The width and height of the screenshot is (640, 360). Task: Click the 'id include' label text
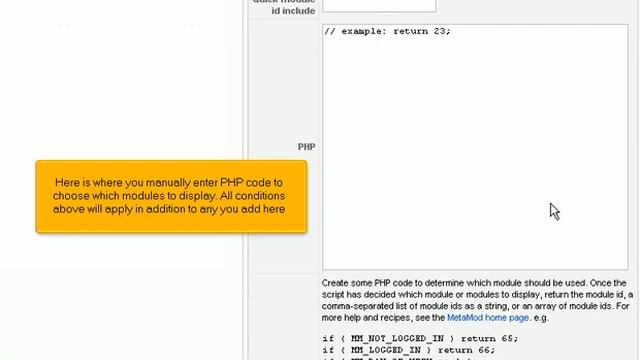point(293,11)
